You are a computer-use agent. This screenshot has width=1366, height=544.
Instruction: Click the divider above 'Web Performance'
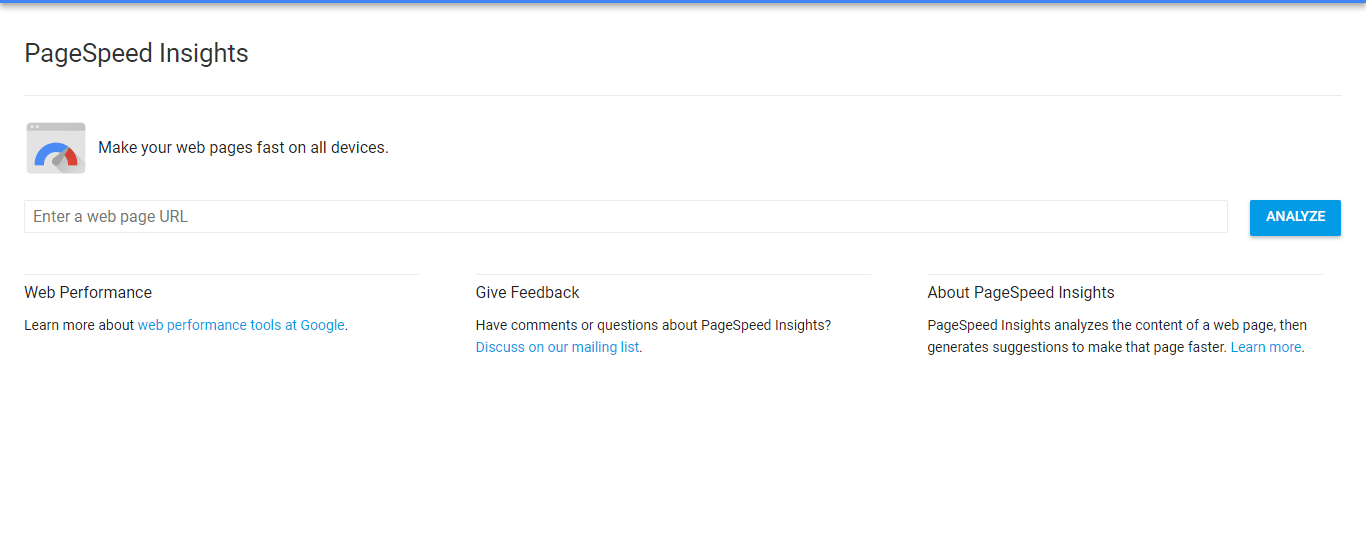click(x=221, y=274)
